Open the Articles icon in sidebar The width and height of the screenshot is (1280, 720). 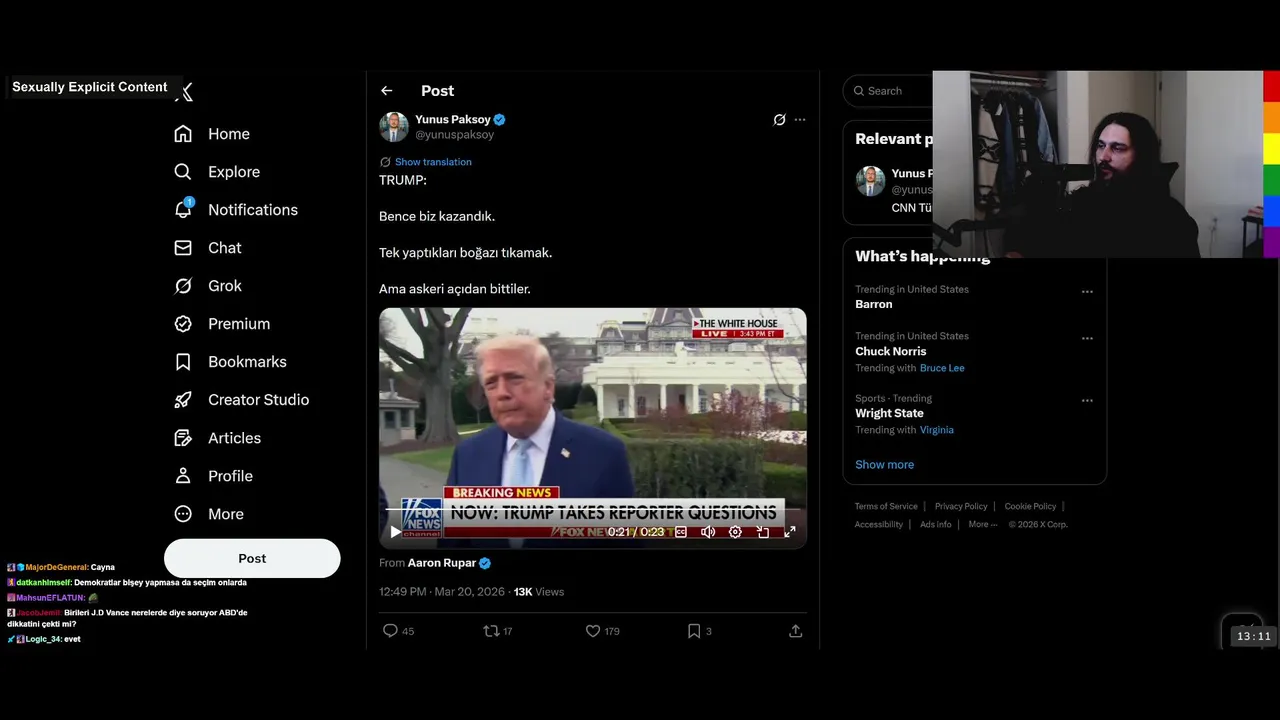coord(183,438)
